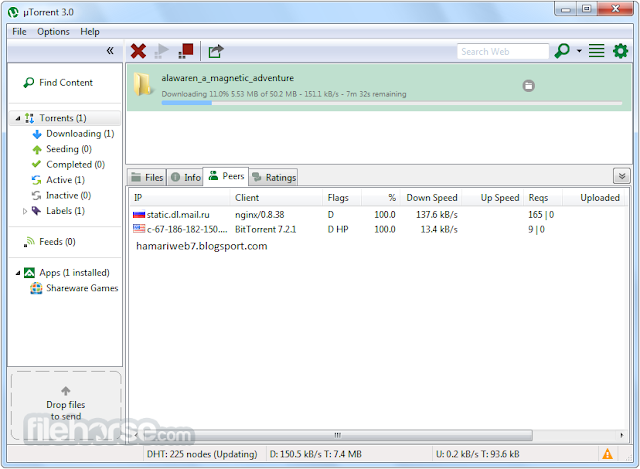The height and width of the screenshot is (469, 640).
Task: Sort peers by IP column header
Action: [180, 198]
